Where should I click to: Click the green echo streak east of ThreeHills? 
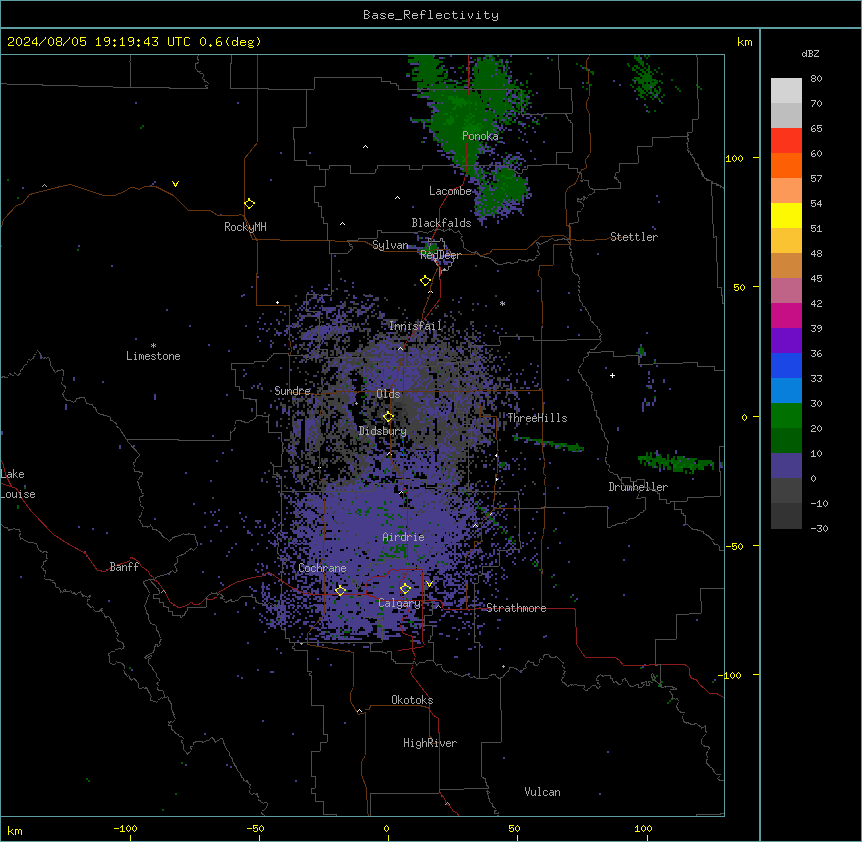click(549, 443)
